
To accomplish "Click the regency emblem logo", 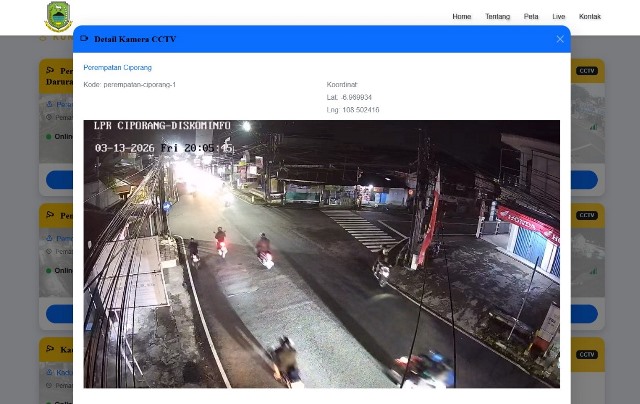I will point(59,17).
